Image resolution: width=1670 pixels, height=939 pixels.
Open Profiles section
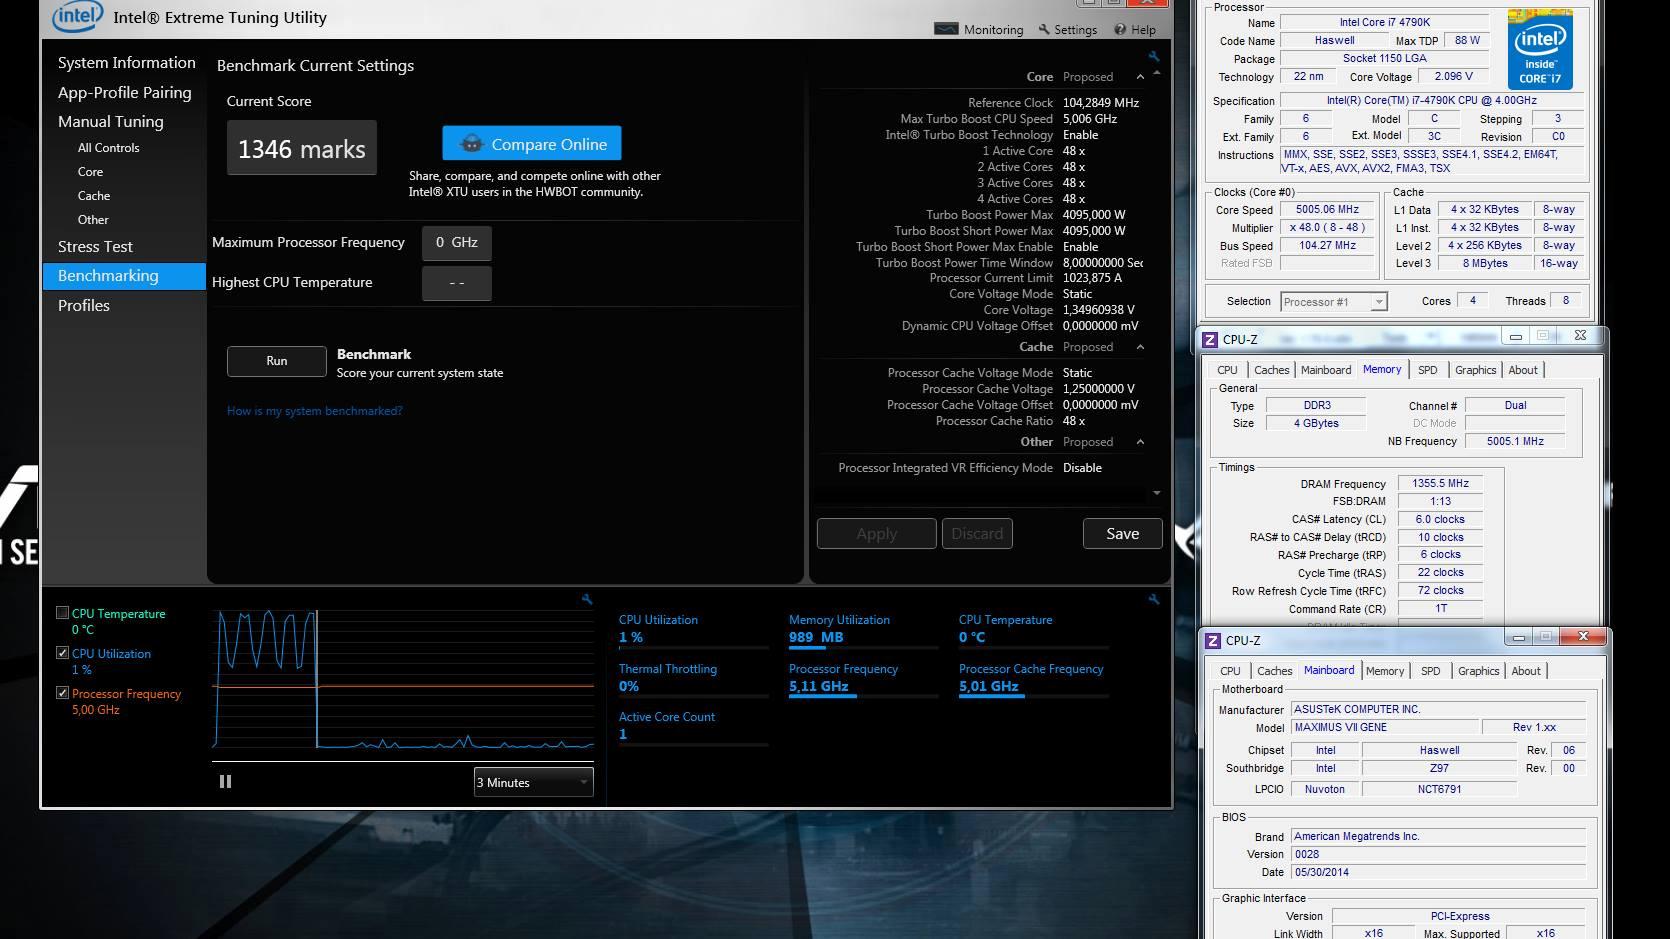[x=83, y=305]
